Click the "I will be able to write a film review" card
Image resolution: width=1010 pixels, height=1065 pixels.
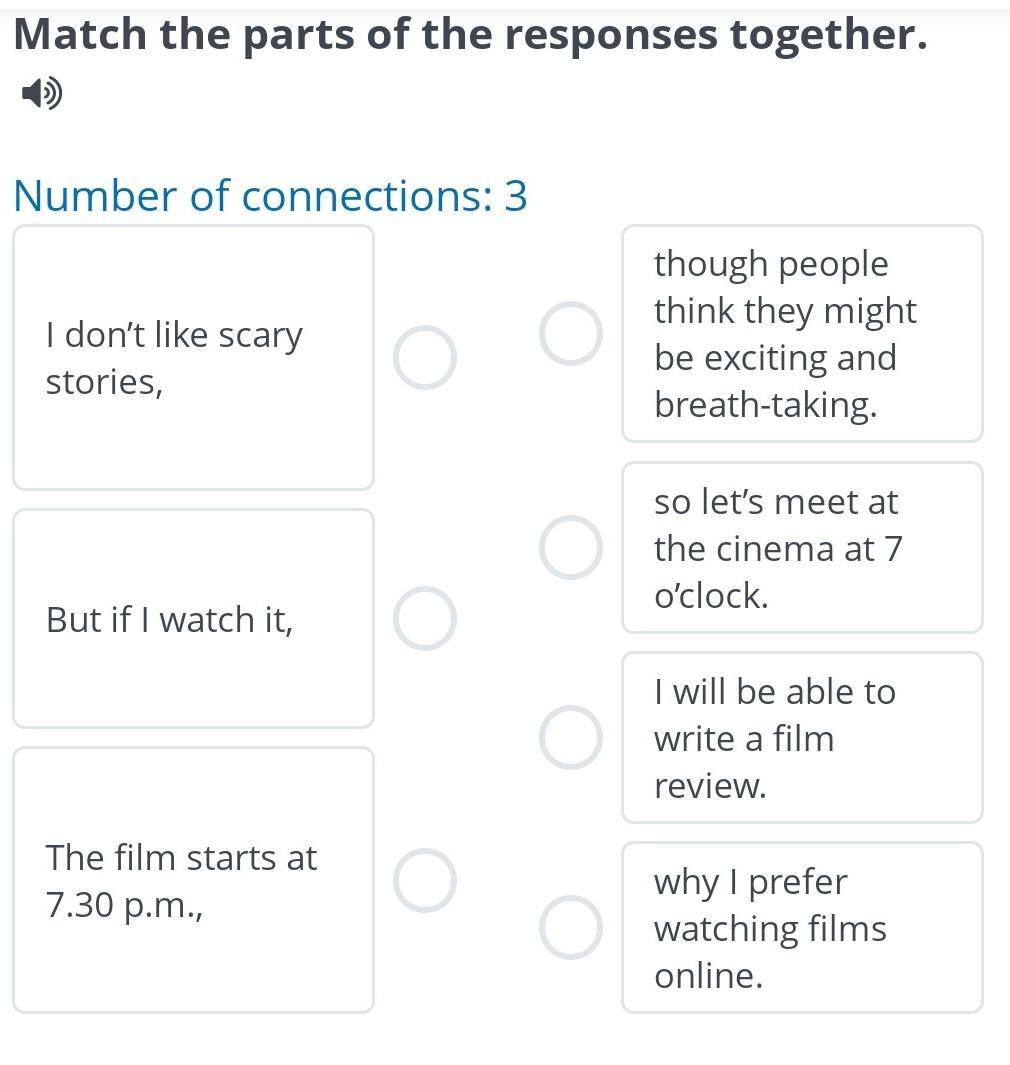point(802,738)
